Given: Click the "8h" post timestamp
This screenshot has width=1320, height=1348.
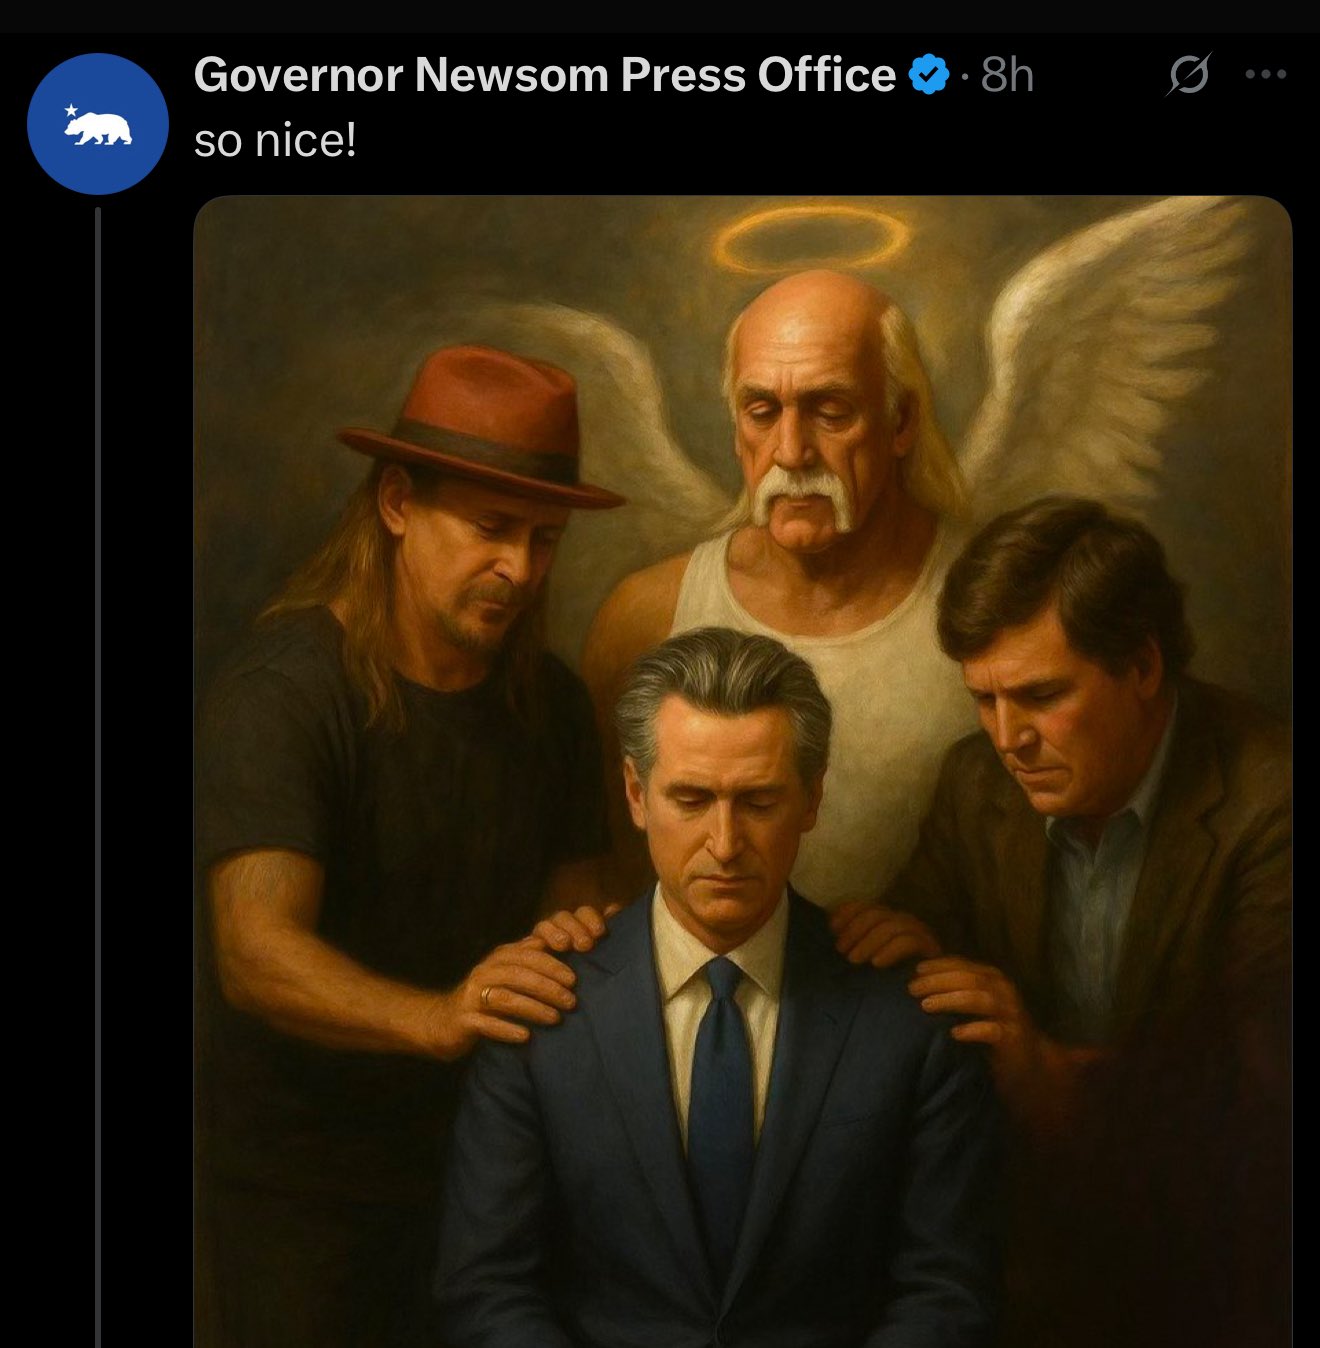Looking at the screenshot, I should [1006, 75].
